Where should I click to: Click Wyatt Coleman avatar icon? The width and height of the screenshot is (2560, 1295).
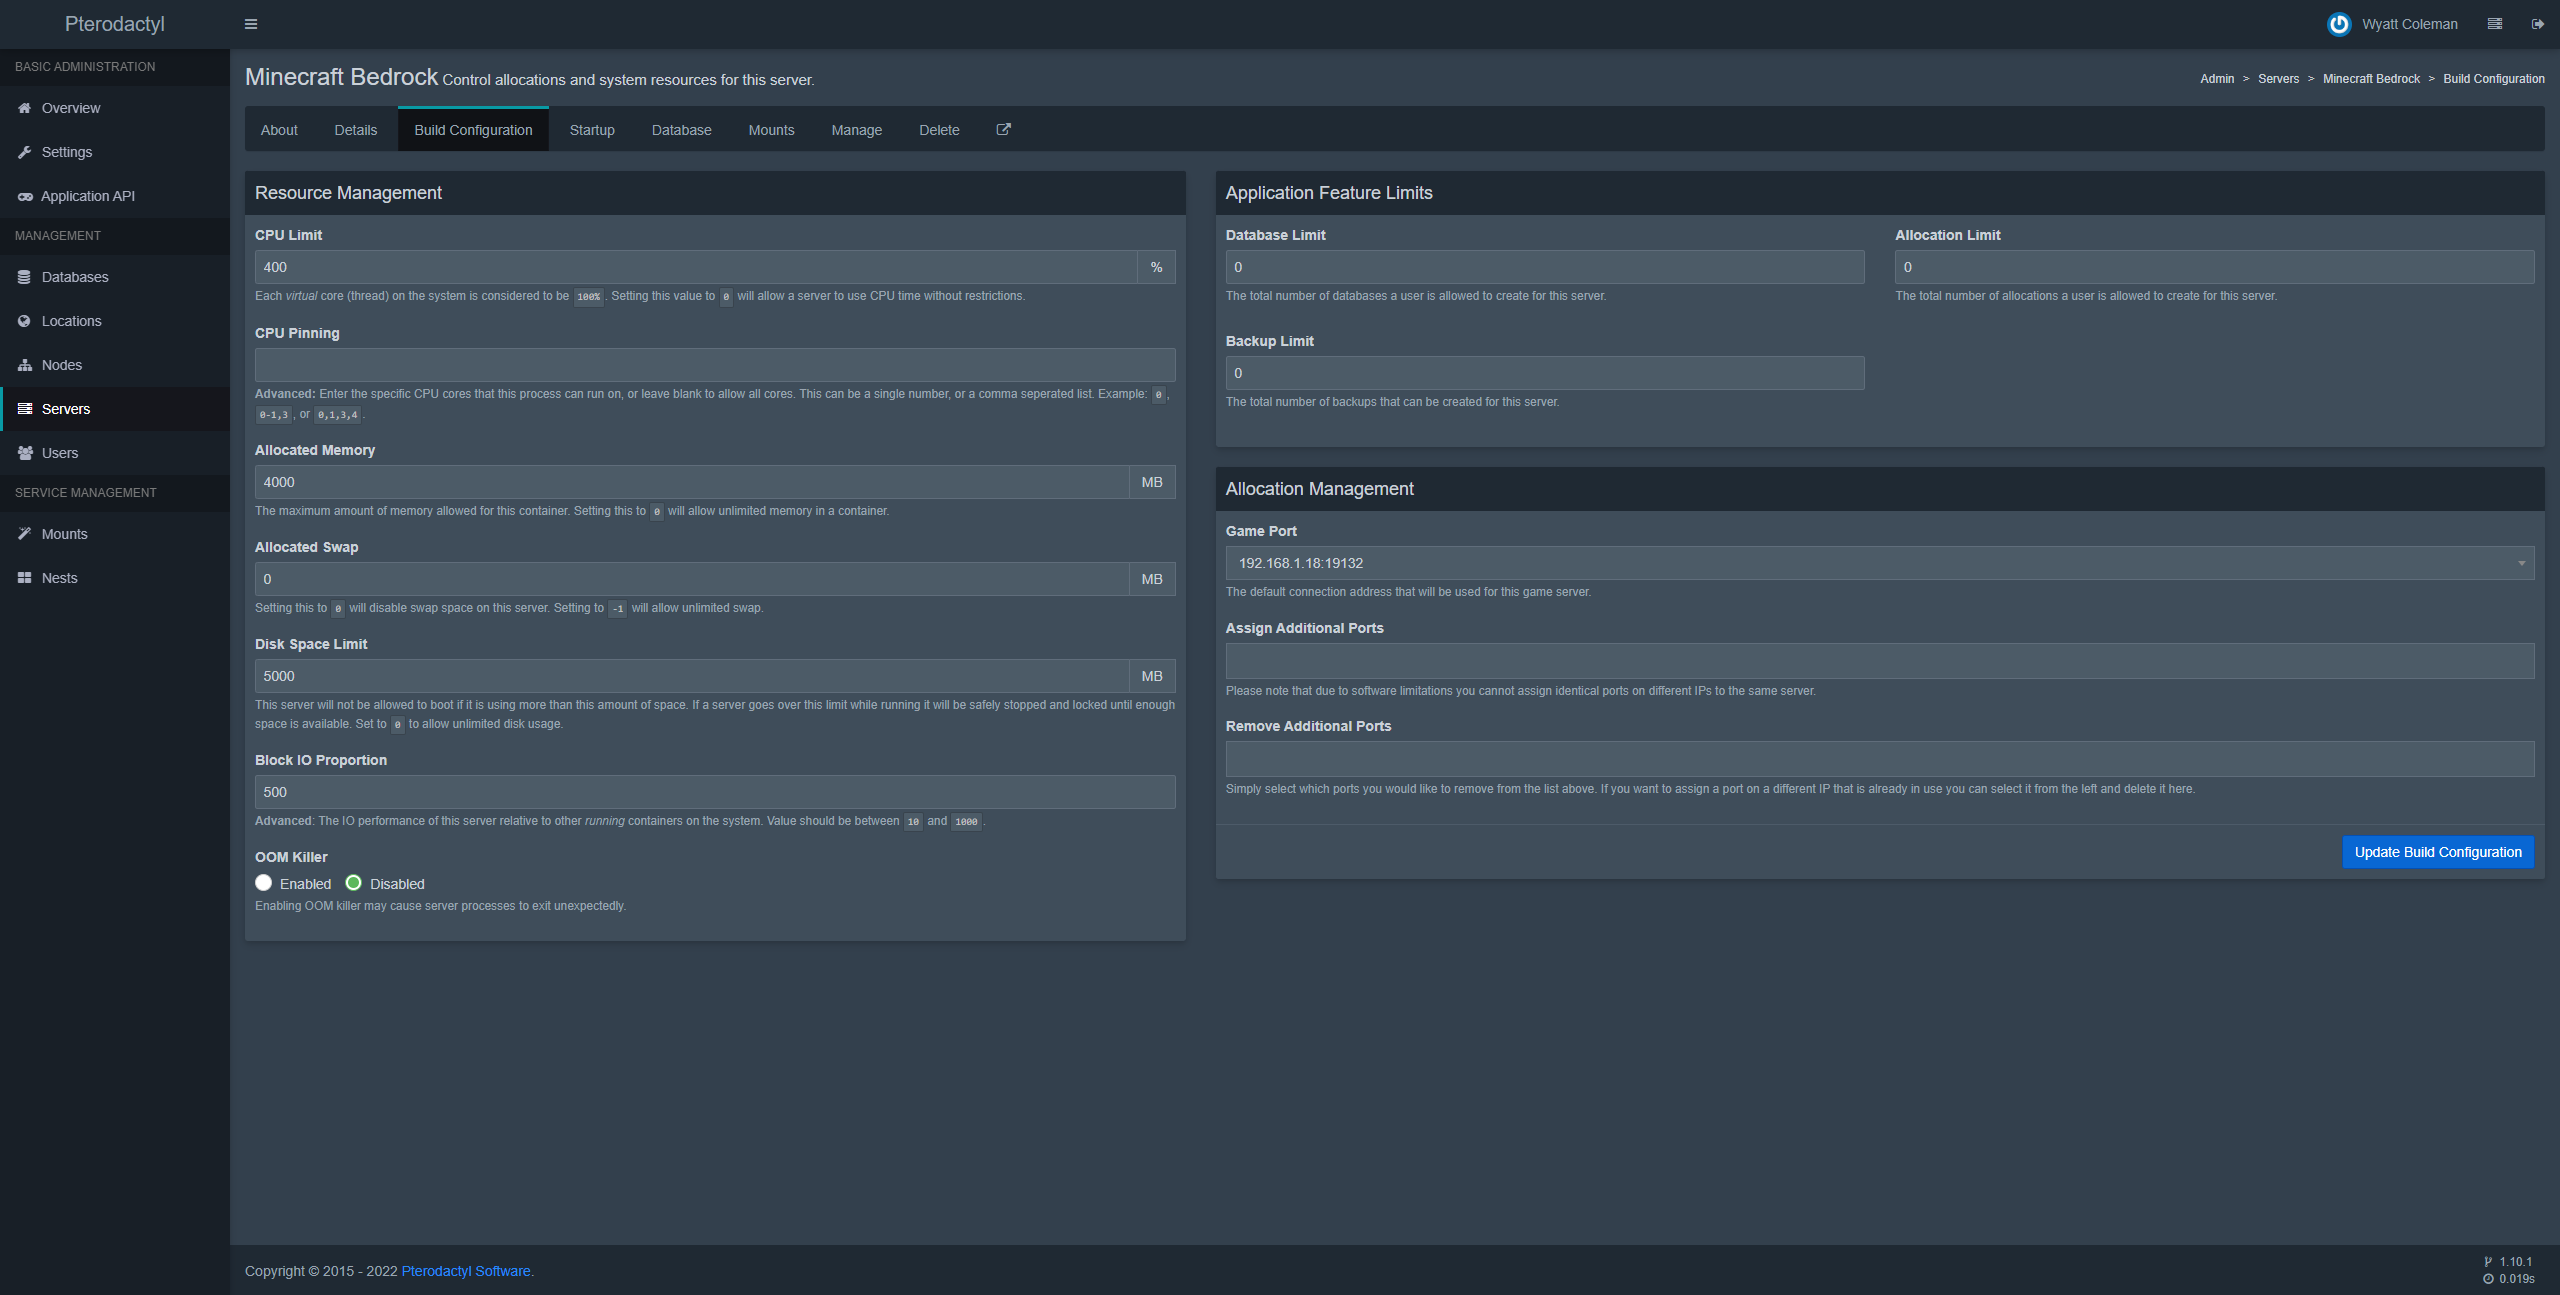(x=2338, y=24)
